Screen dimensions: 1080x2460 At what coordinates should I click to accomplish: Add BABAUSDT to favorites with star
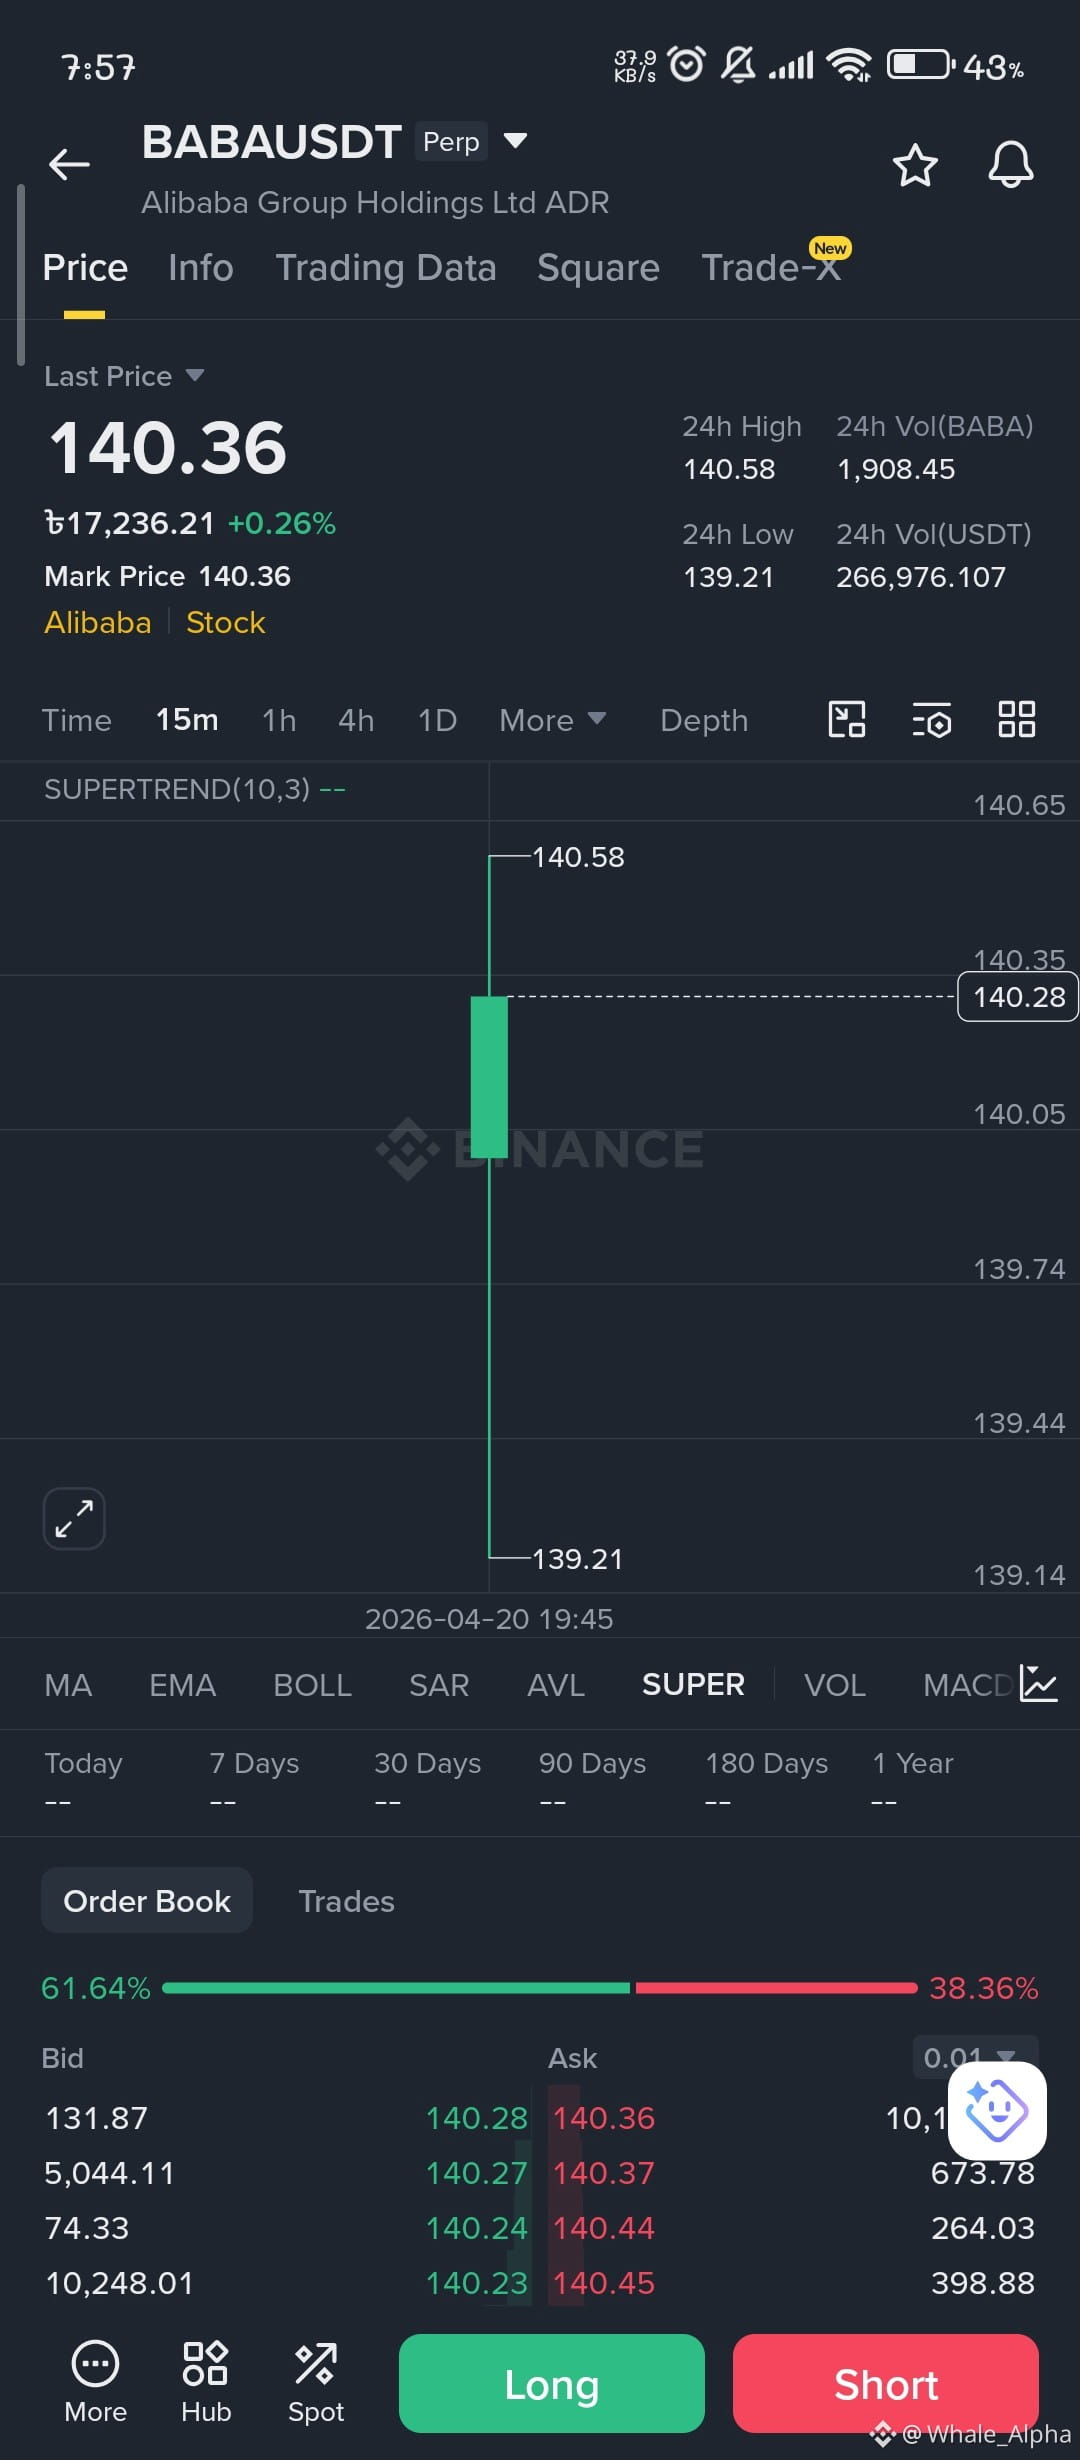tap(914, 165)
